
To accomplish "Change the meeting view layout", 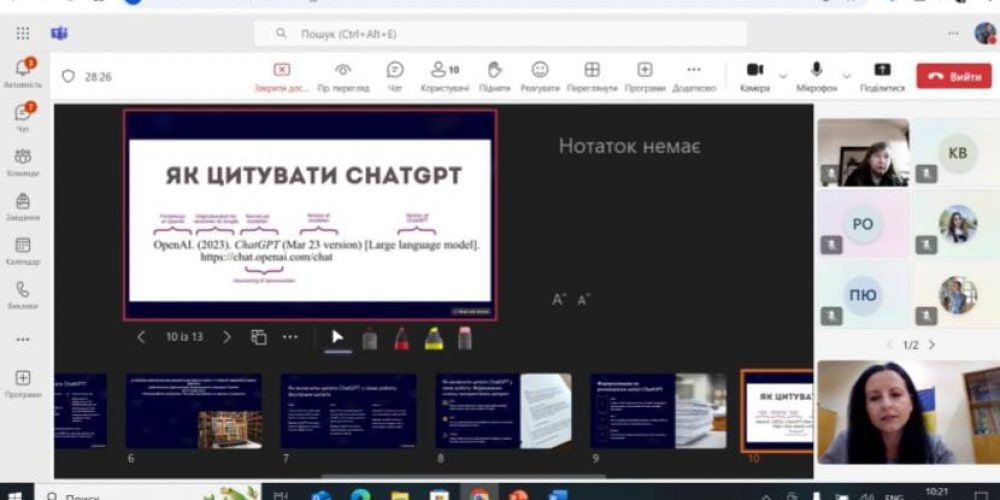I will click(592, 76).
